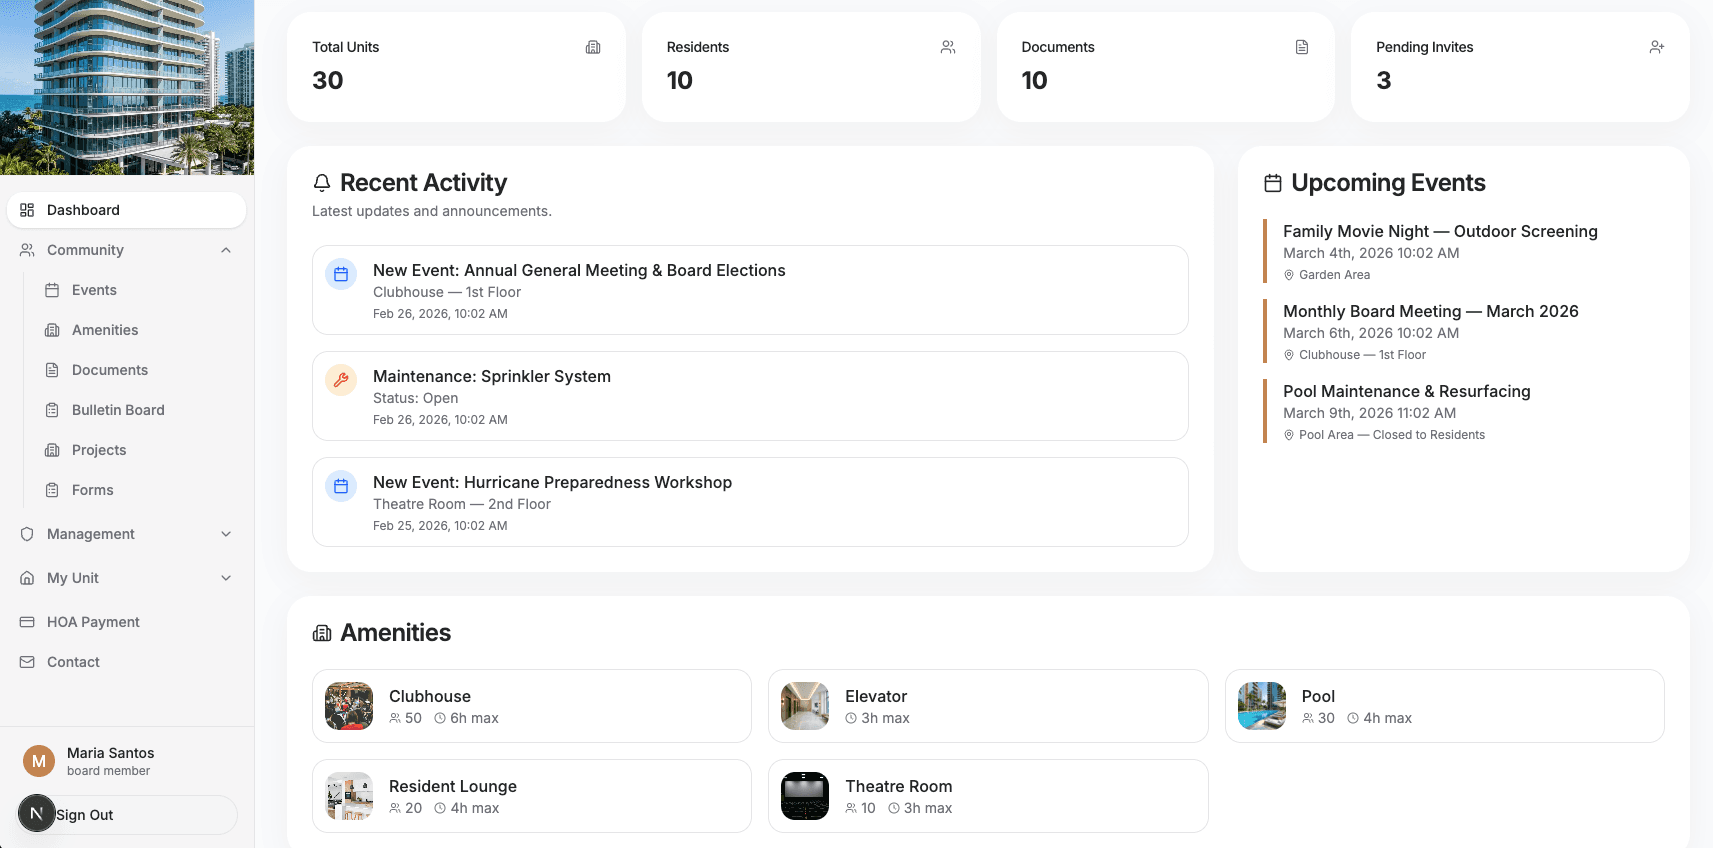Click the Bulletin Board clipboard icon
Viewport: 1713px width, 848px height.
click(x=52, y=410)
